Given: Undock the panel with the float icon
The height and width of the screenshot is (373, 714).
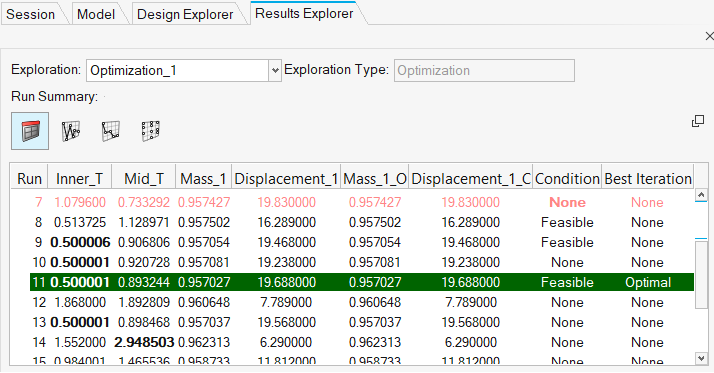Looking at the screenshot, I should (x=698, y=121).
